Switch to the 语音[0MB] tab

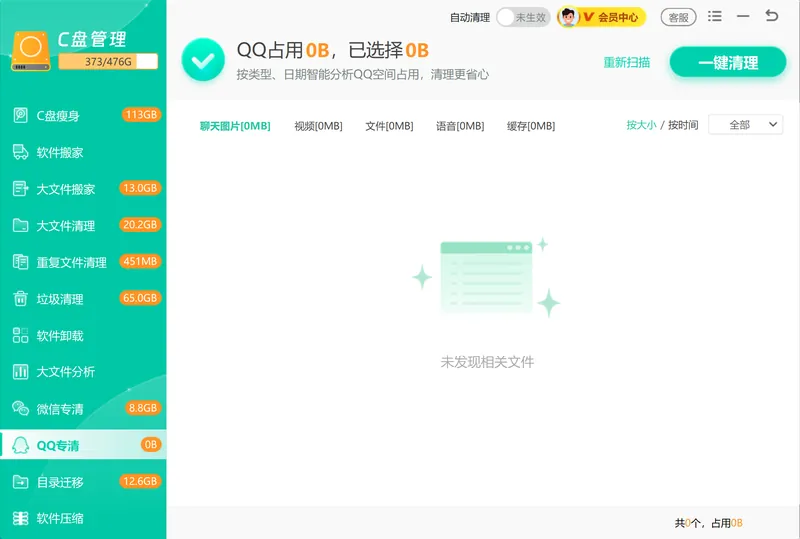click(460, 126)
